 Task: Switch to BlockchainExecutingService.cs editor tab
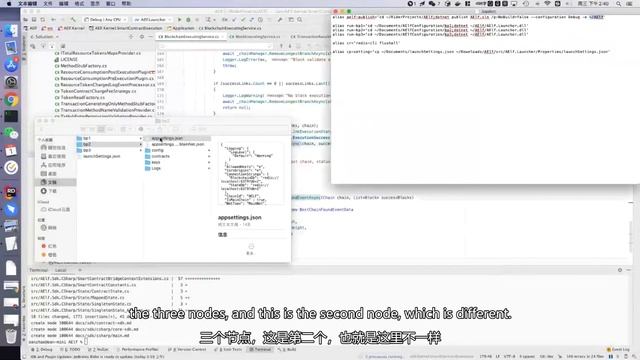coord(191,37)
